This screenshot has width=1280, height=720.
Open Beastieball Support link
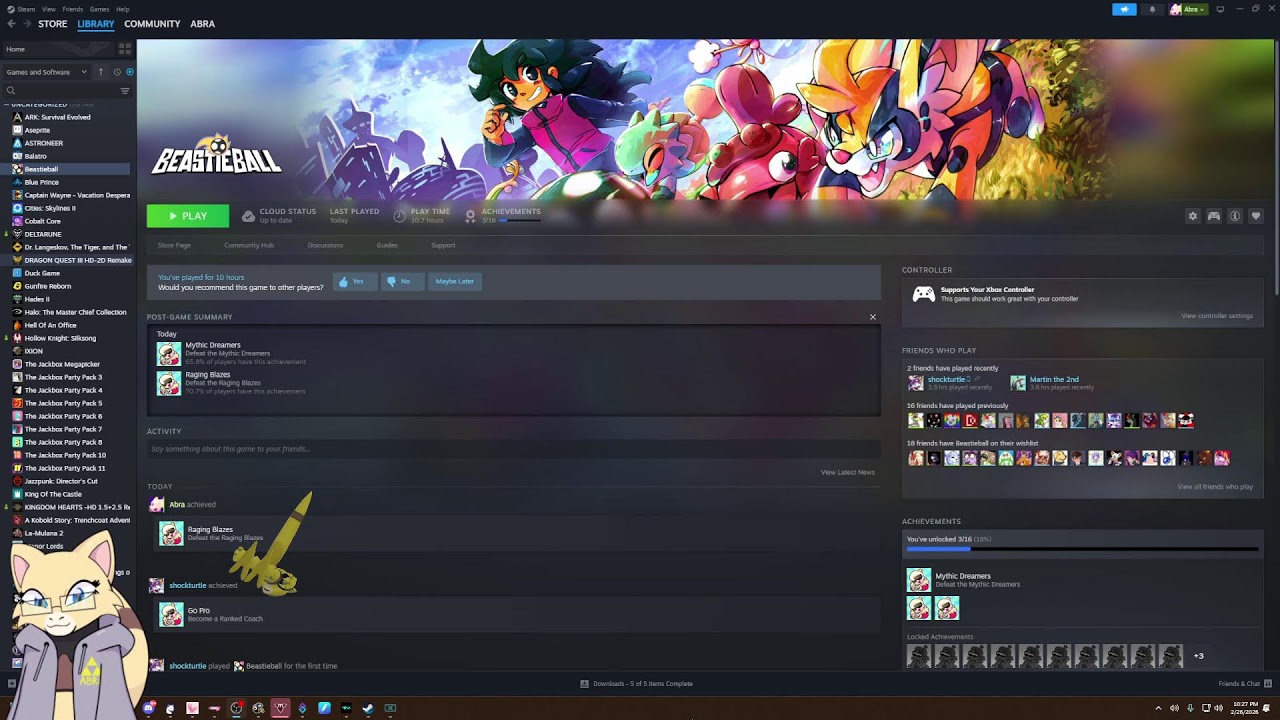443,245
